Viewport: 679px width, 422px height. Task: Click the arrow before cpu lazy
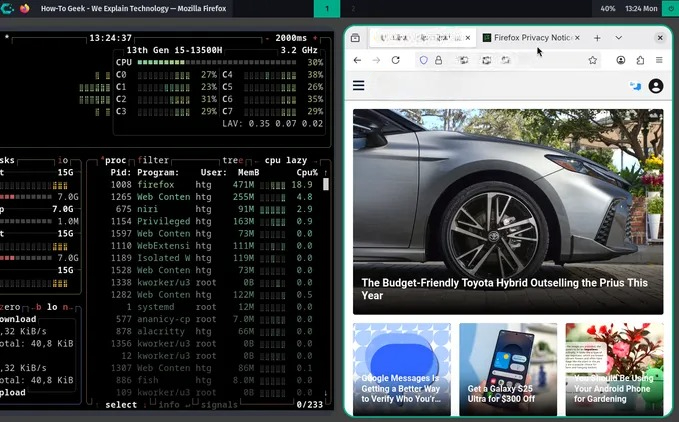[x=257, y=161]
